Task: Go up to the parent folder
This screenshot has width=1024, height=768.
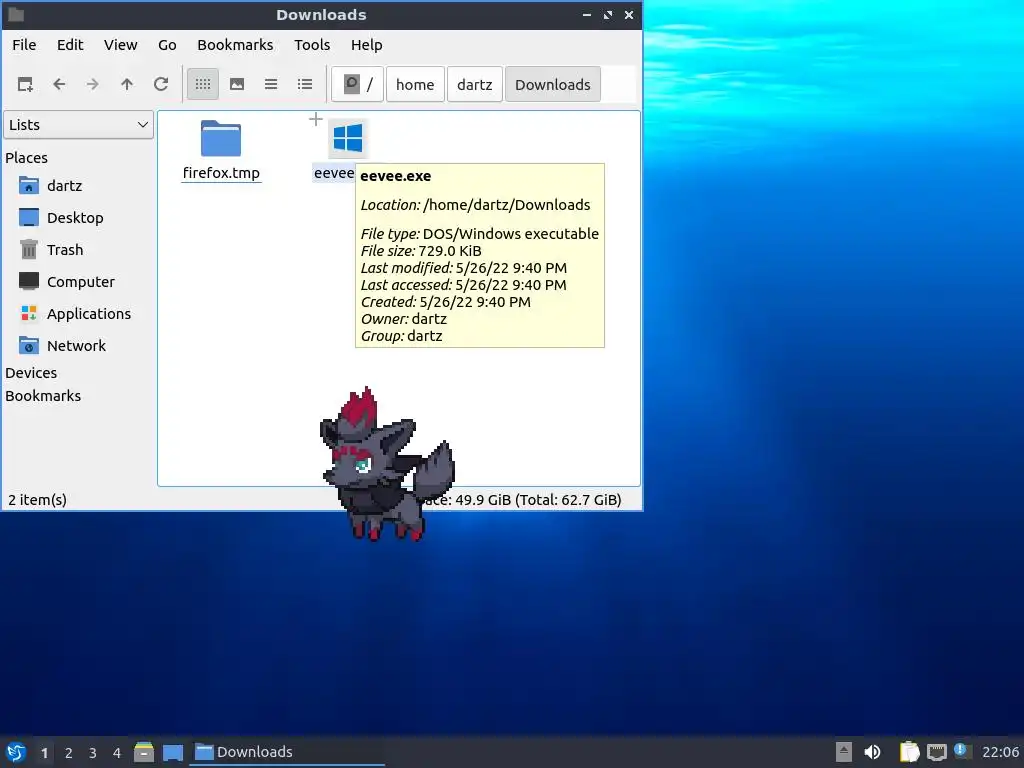Action: [127, 84]
